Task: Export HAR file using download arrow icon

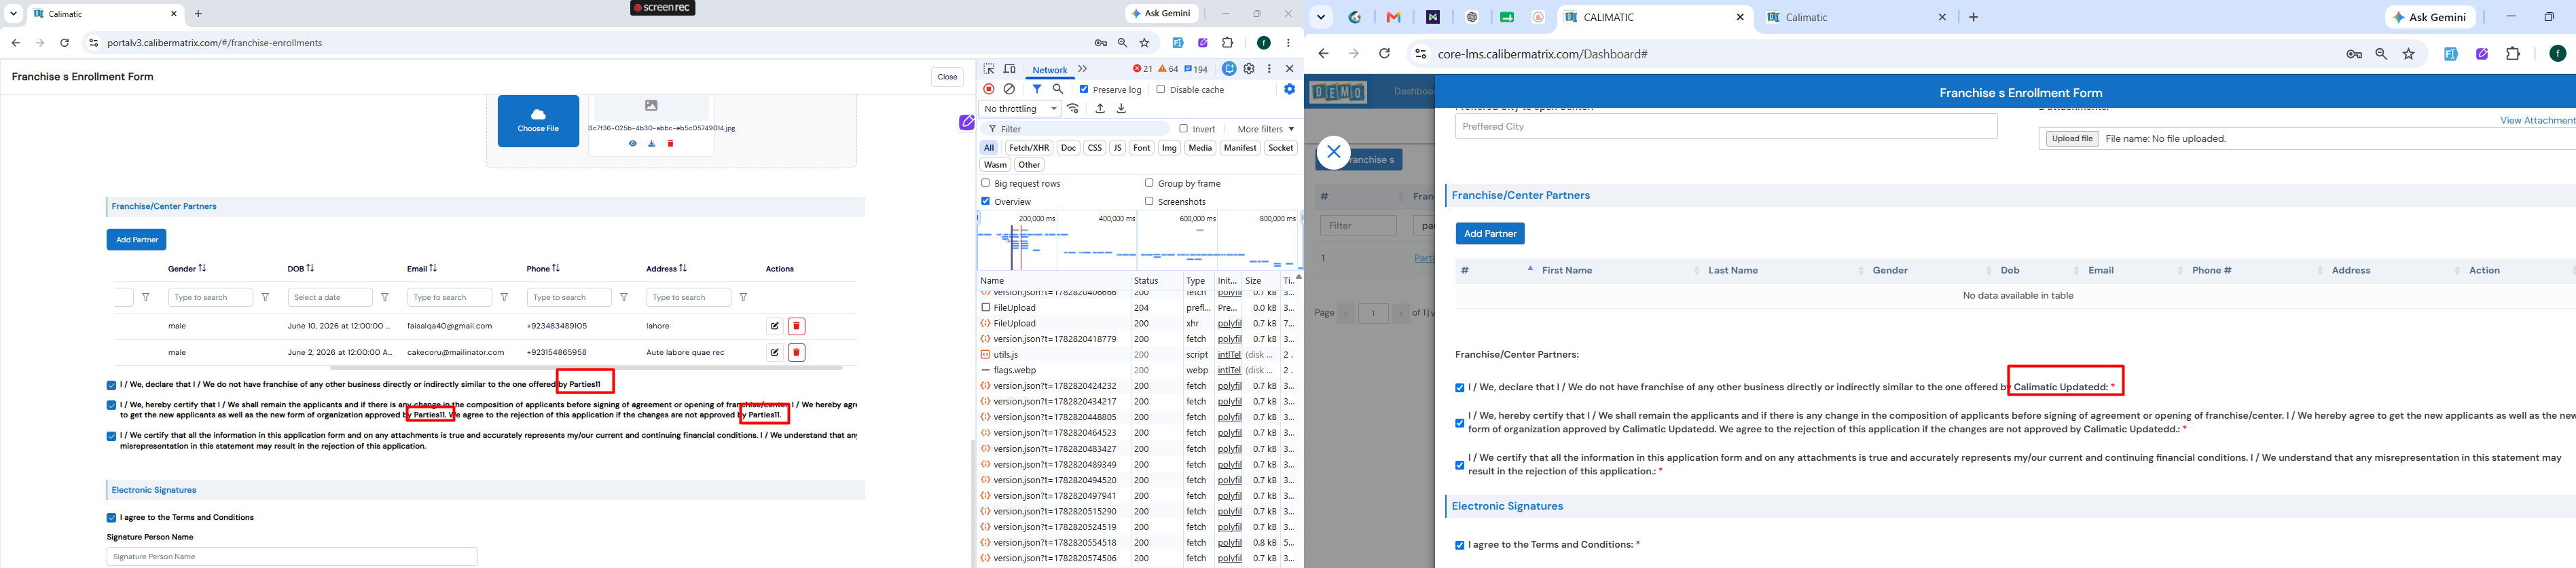Action: [x=1121, y=109]
